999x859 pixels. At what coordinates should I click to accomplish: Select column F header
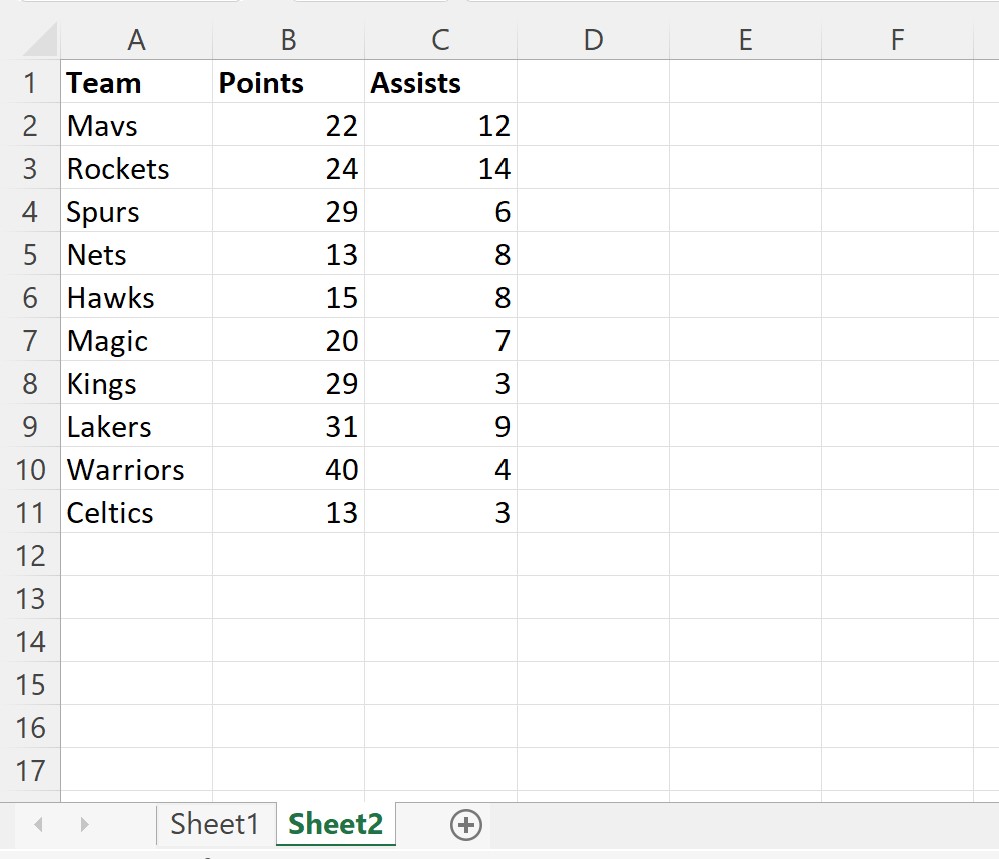897,40
